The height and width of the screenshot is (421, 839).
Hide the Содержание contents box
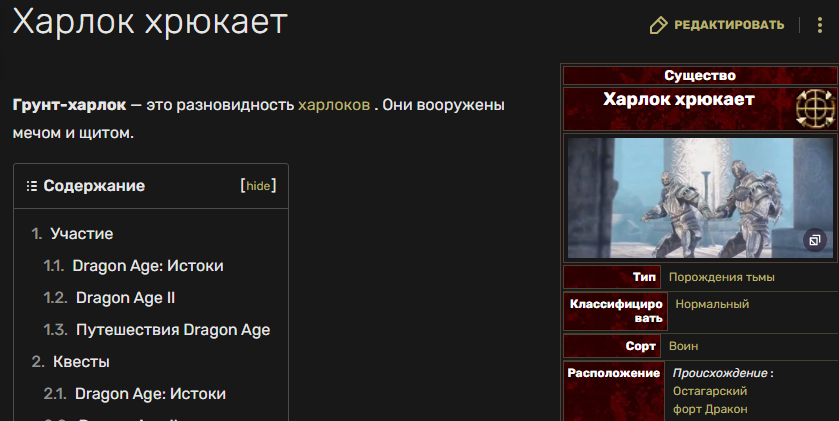(258, 186)
